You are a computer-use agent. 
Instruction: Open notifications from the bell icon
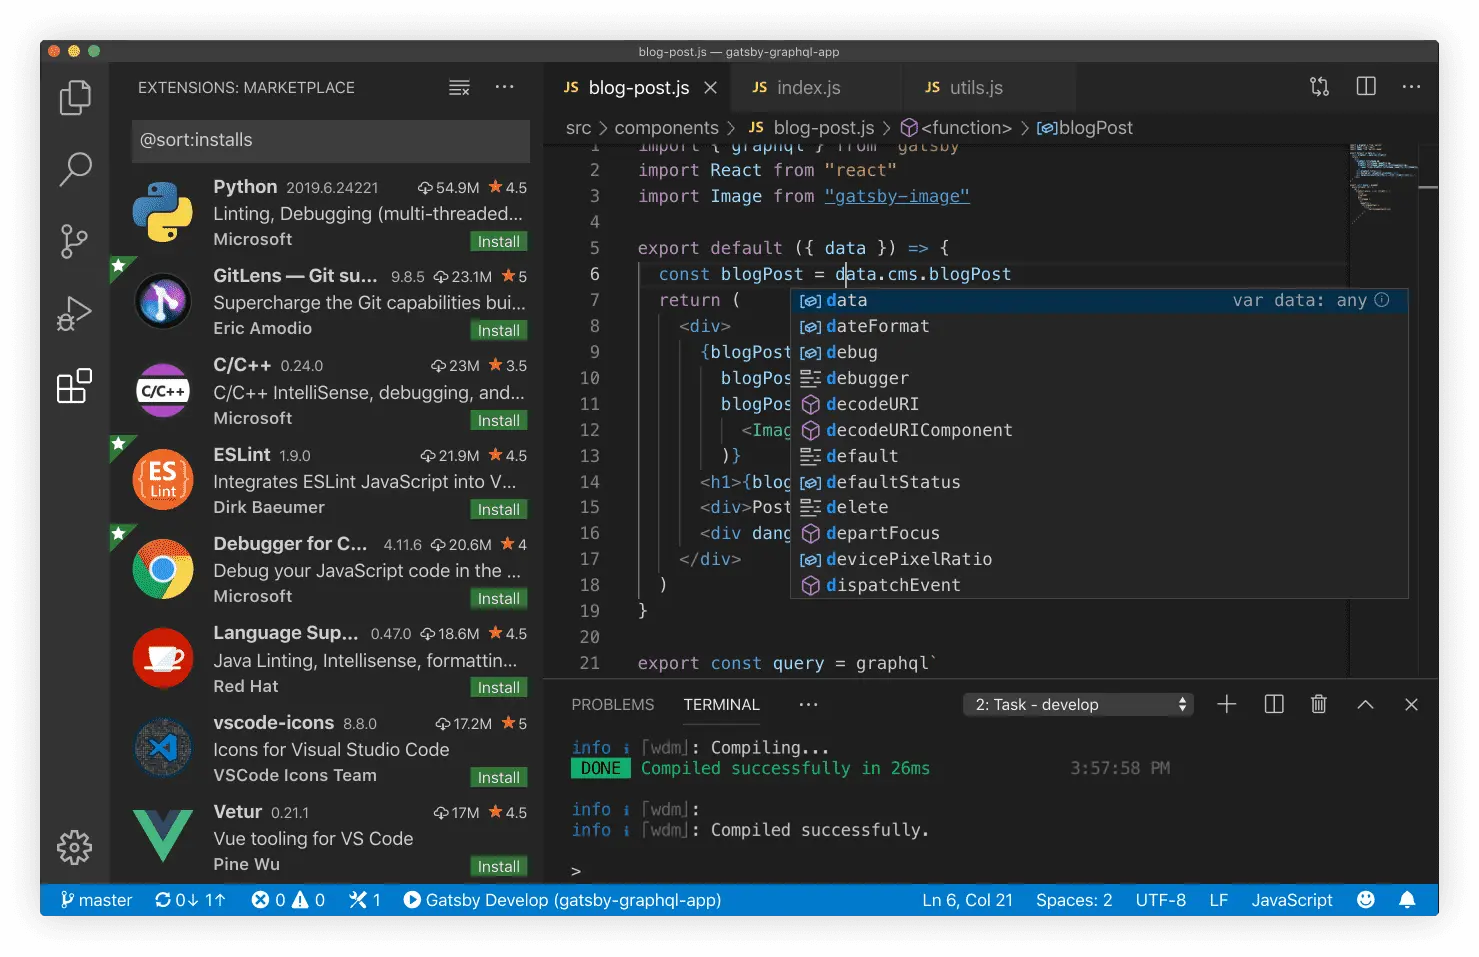(x=1408, y=899)
